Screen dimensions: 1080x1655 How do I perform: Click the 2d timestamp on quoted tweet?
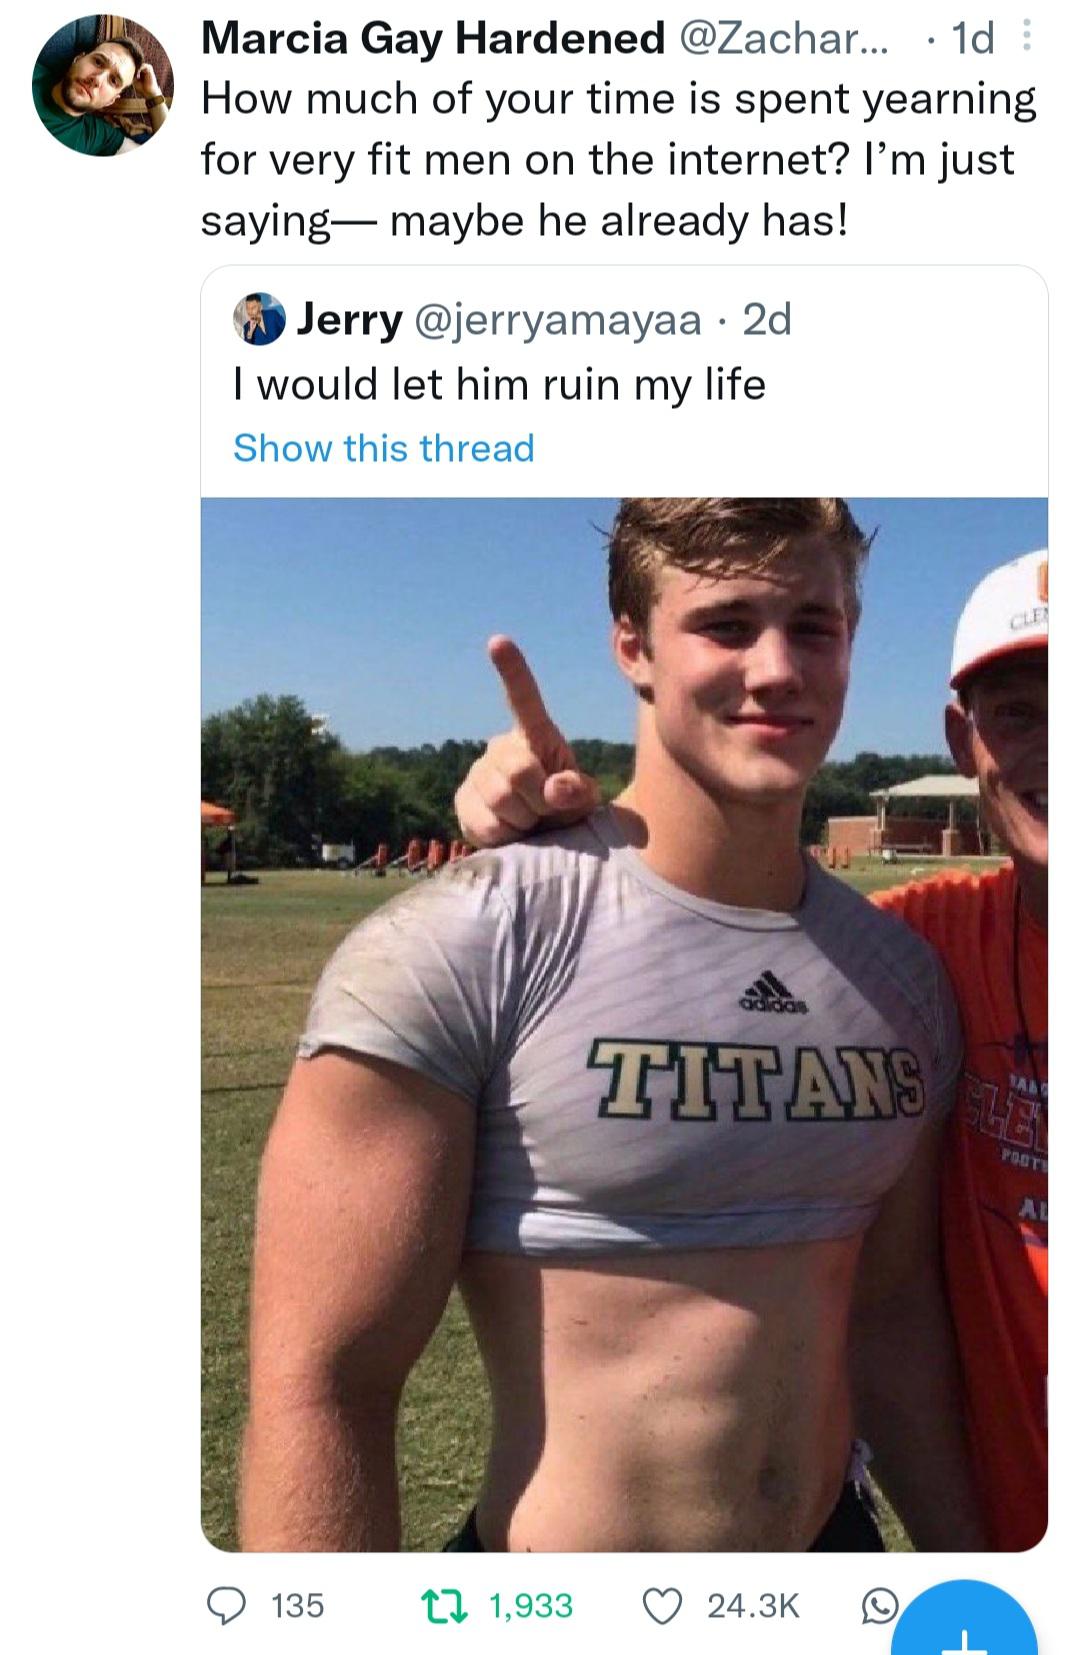tap(768, 320)
